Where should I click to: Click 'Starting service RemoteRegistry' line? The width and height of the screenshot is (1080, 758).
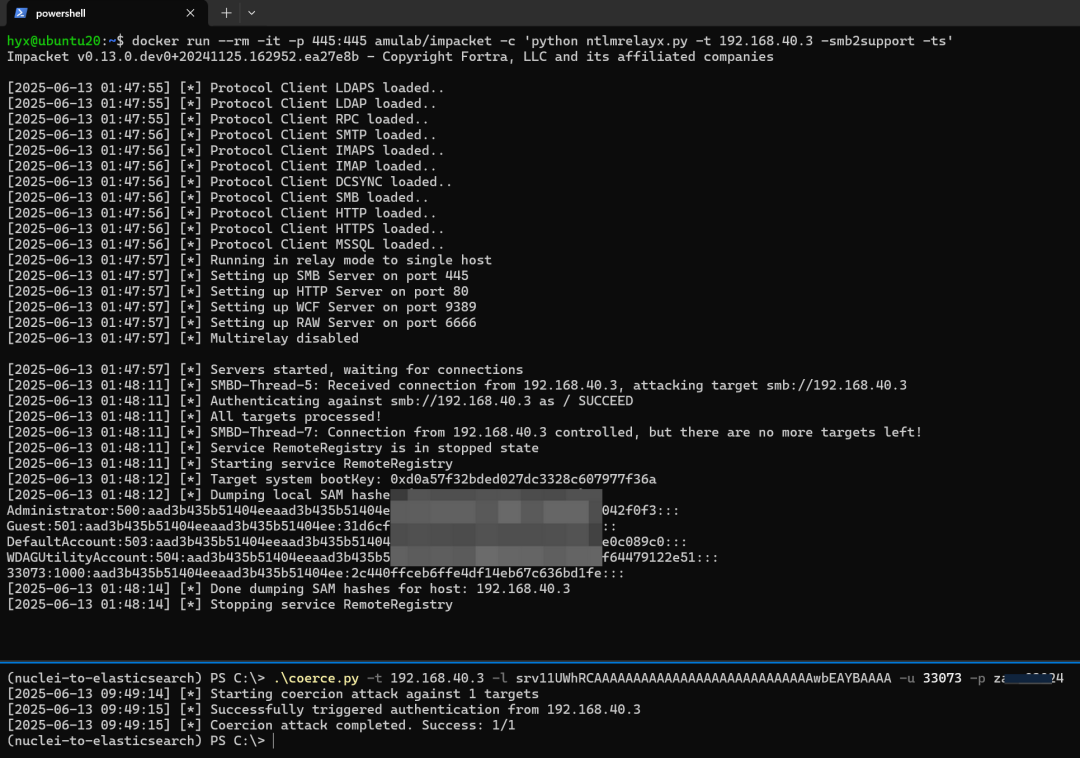pos(230,463)
